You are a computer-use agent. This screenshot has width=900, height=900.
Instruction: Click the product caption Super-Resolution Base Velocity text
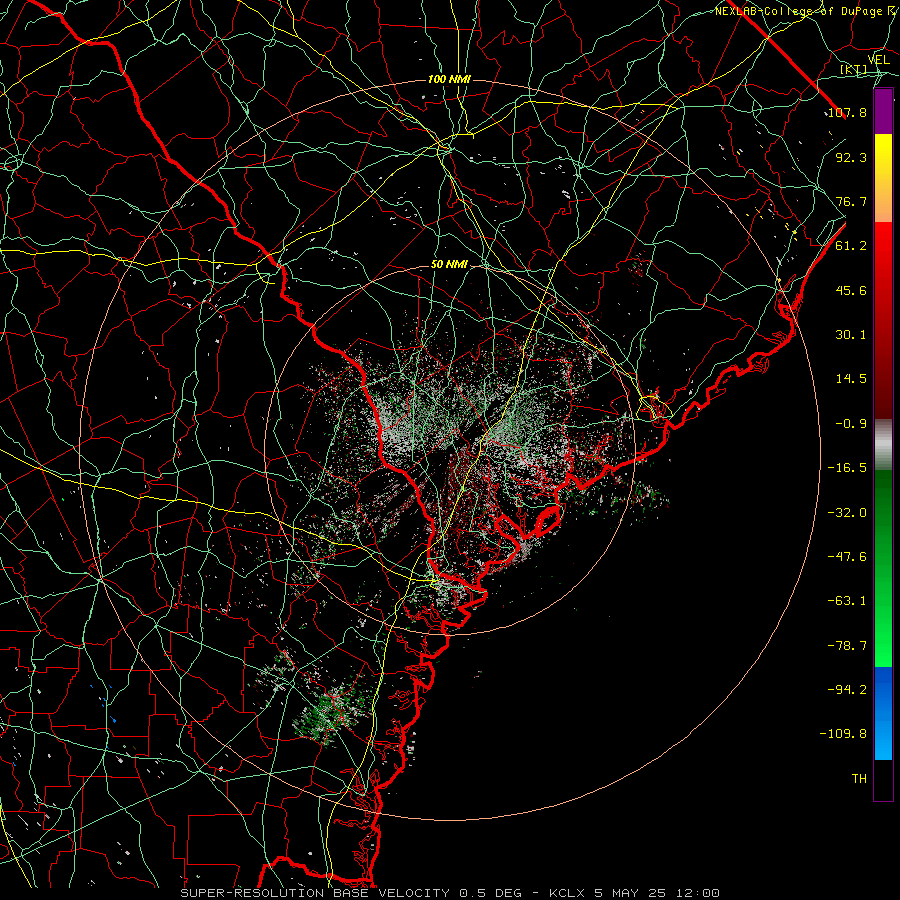point(317,893)
